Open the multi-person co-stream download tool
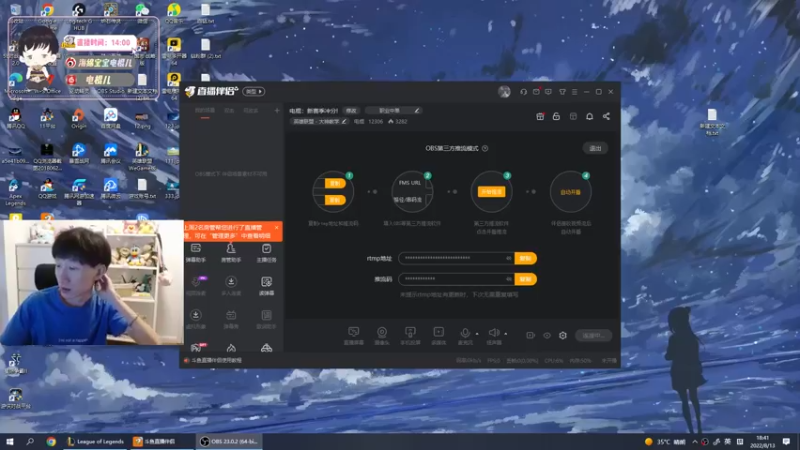This screenshot has width=800, height=450. click(231, 286)
